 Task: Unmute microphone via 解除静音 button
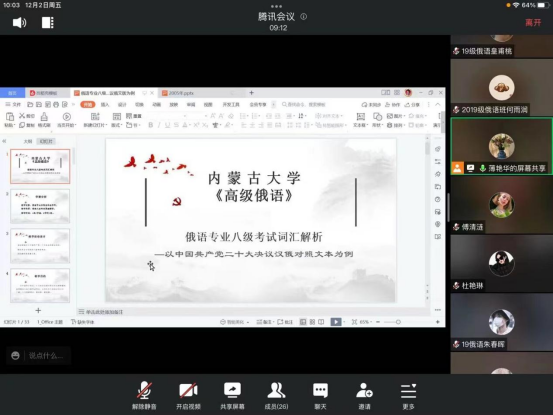pyautogui.click(x=144, y=395)
